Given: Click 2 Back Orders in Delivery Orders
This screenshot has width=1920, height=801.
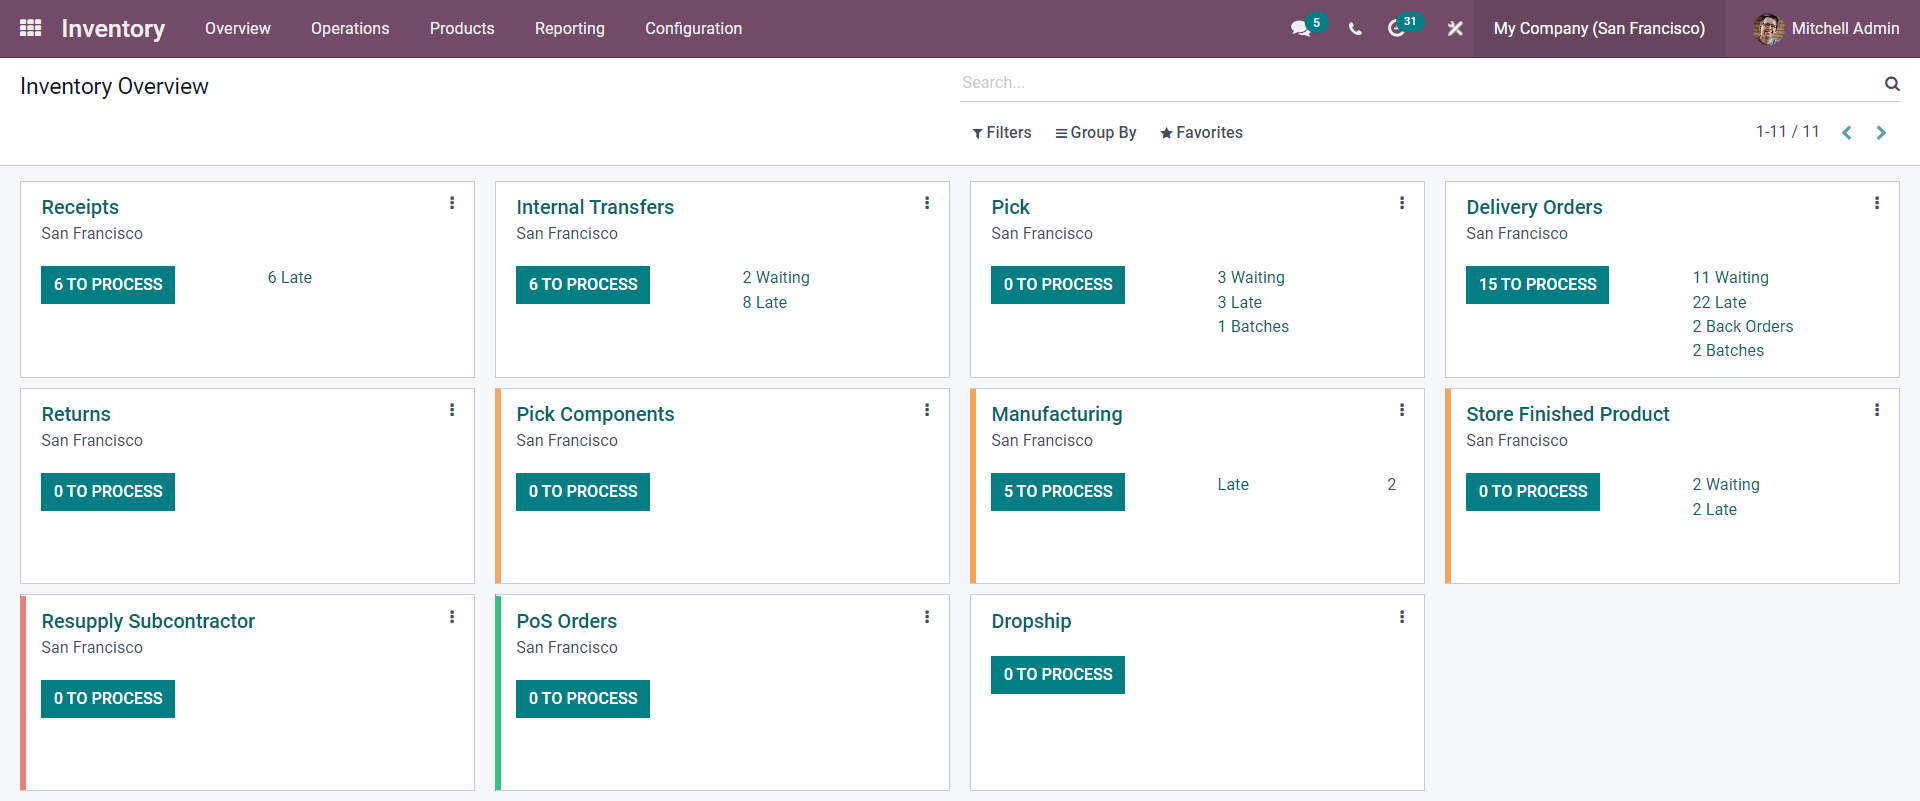Looking at the screenshot, I should coord(1743,327).
